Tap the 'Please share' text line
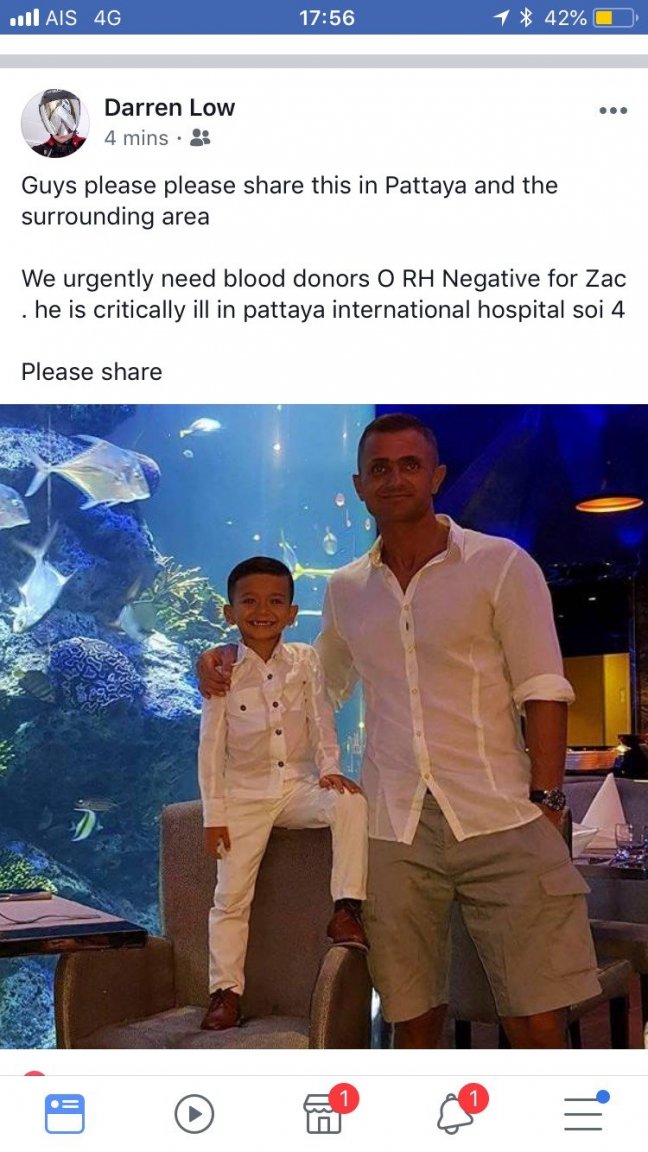648x1152 pixels. tap(92, 372)
